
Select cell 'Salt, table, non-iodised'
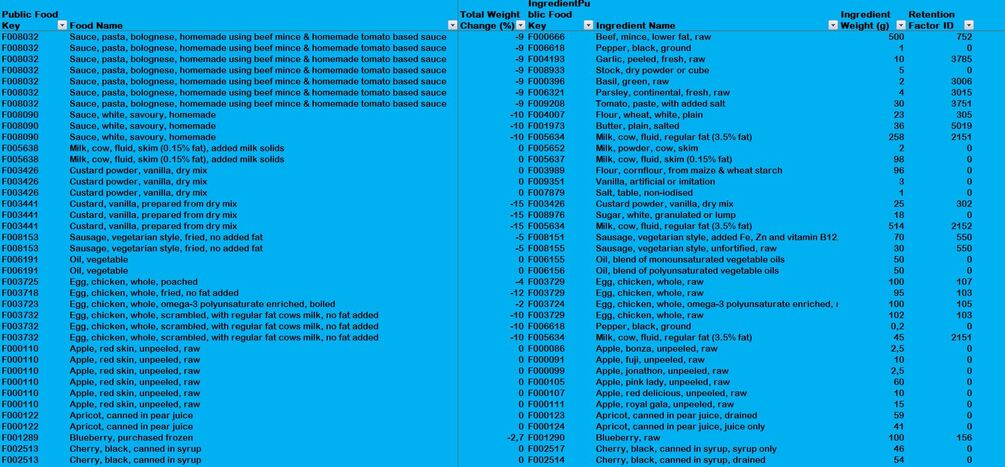point(645,193)
